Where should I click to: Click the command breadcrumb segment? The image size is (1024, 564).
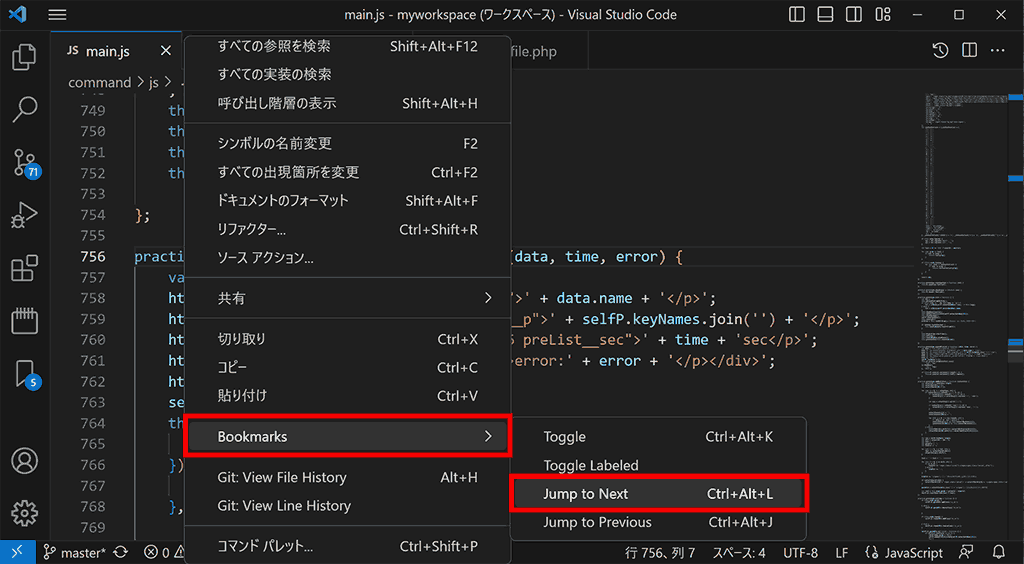point(99,83)
